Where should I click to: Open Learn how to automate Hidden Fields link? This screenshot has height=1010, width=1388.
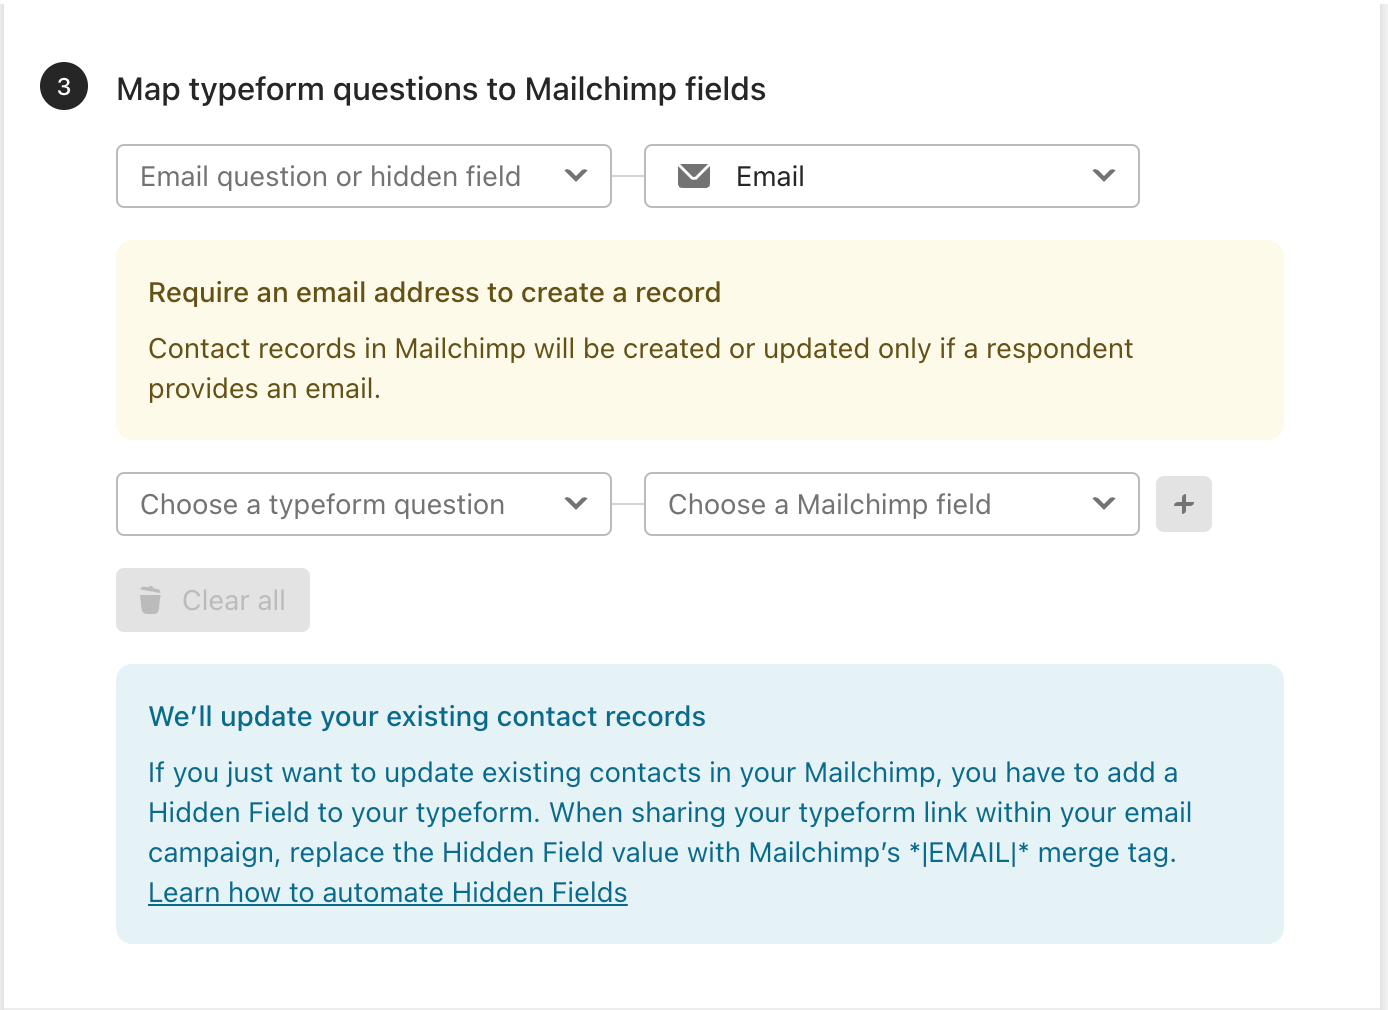[x=388, y=892]
